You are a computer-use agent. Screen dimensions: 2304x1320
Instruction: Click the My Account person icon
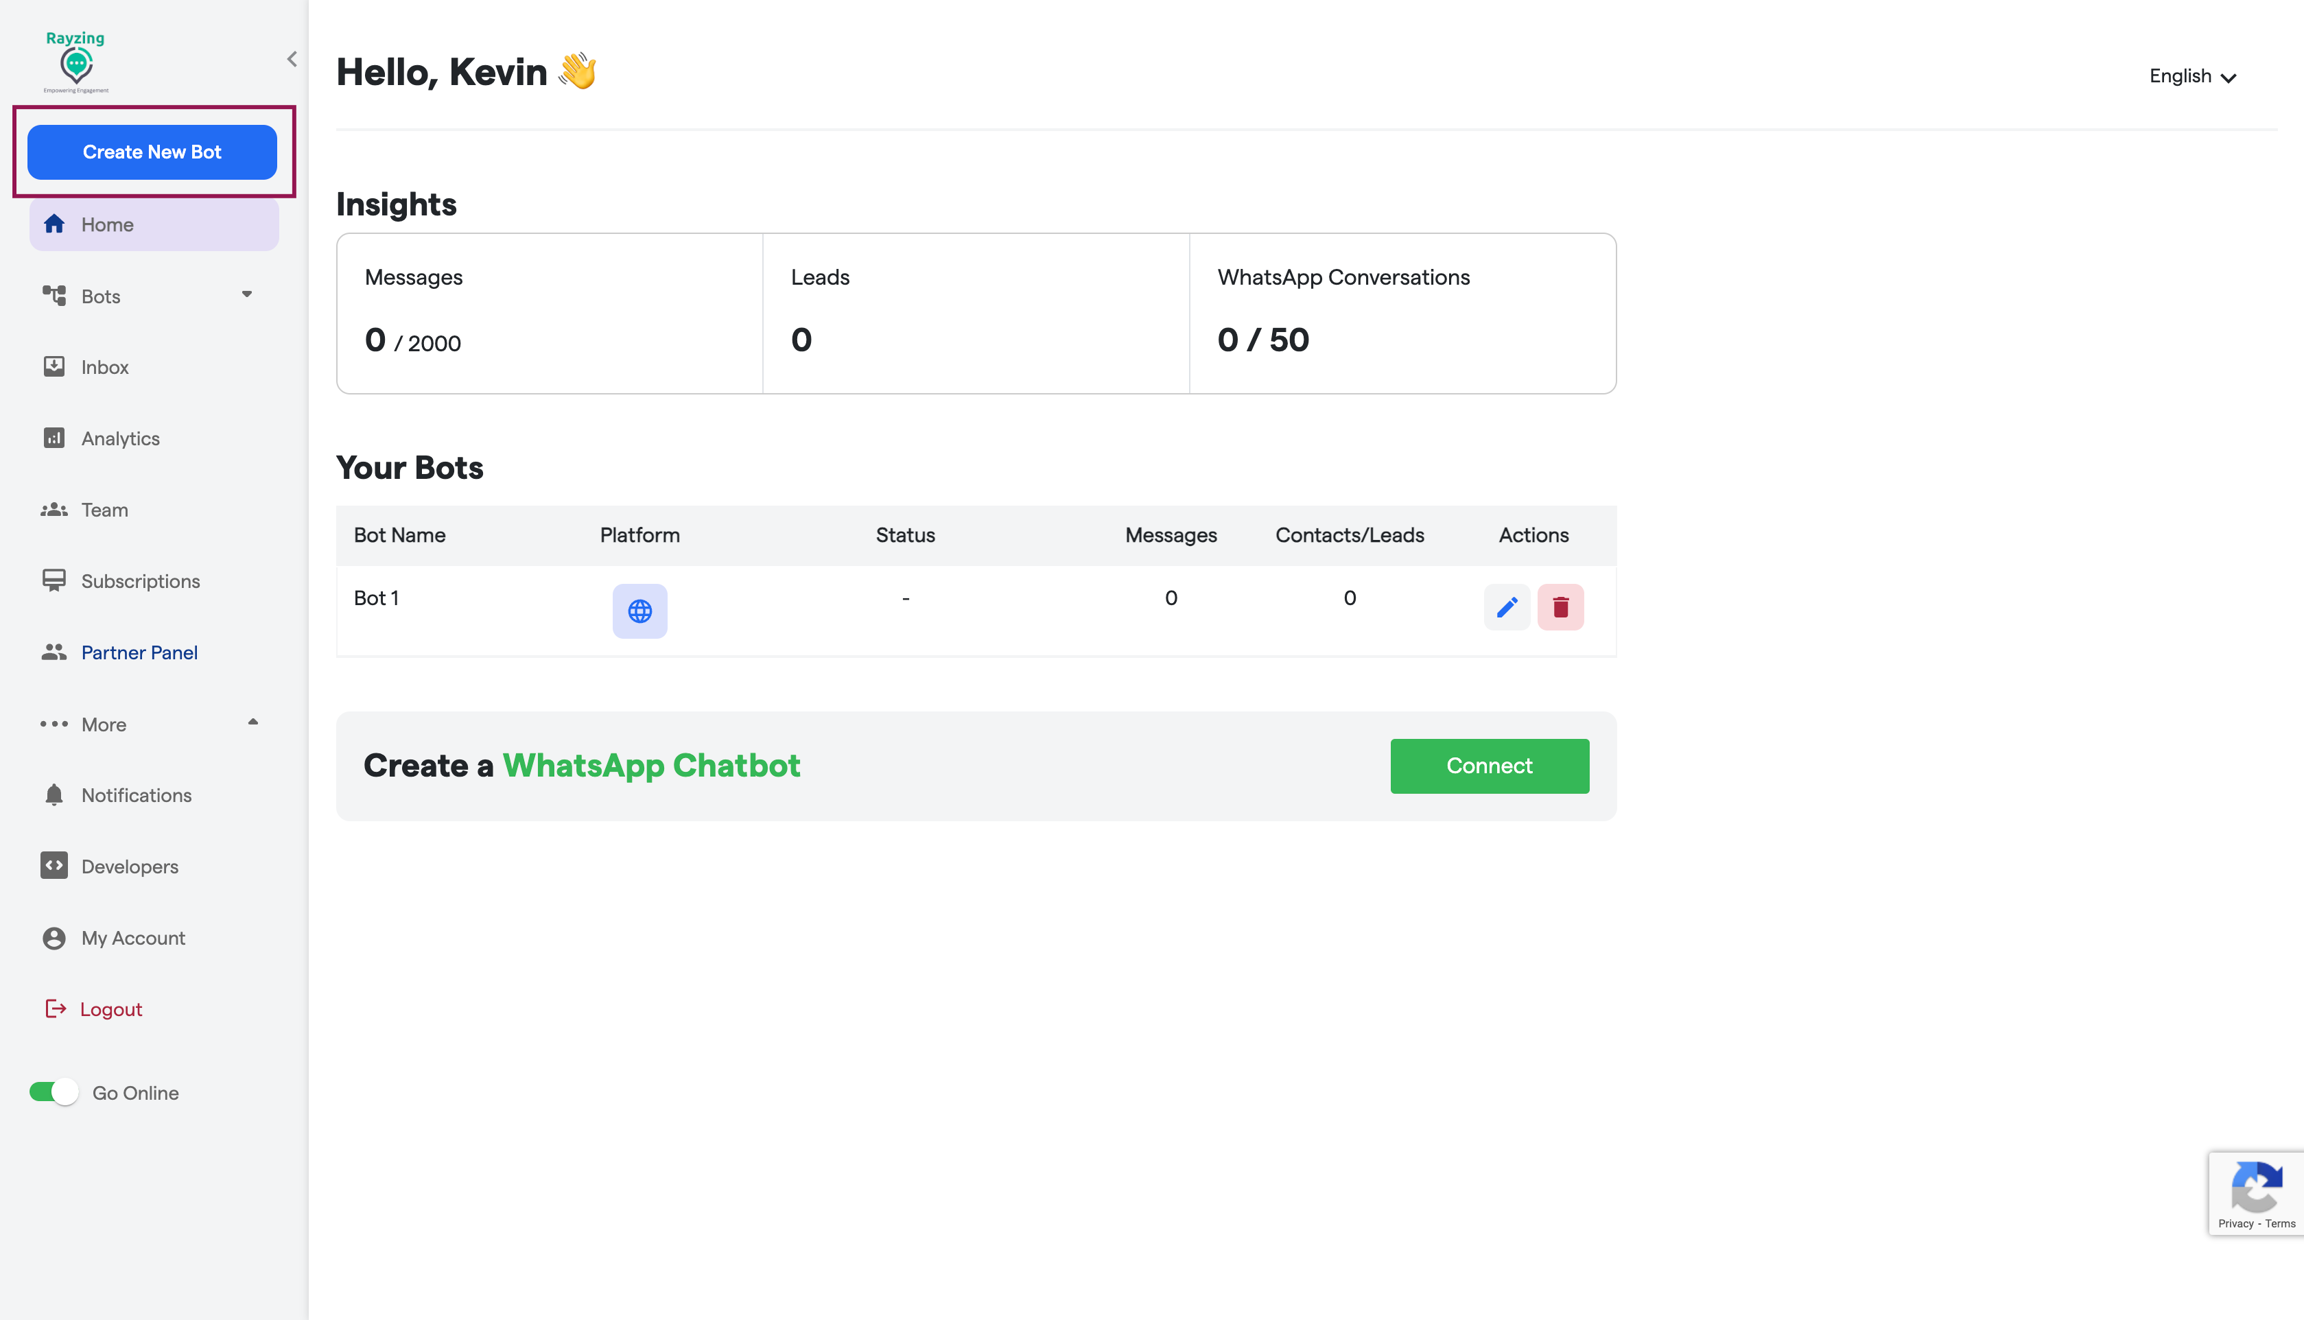point(54,938)
